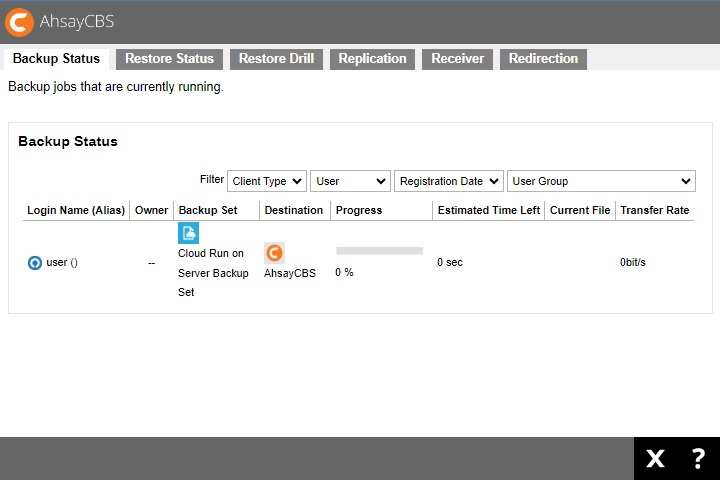
Task: Go to the Replication tab
Action: 372,59
